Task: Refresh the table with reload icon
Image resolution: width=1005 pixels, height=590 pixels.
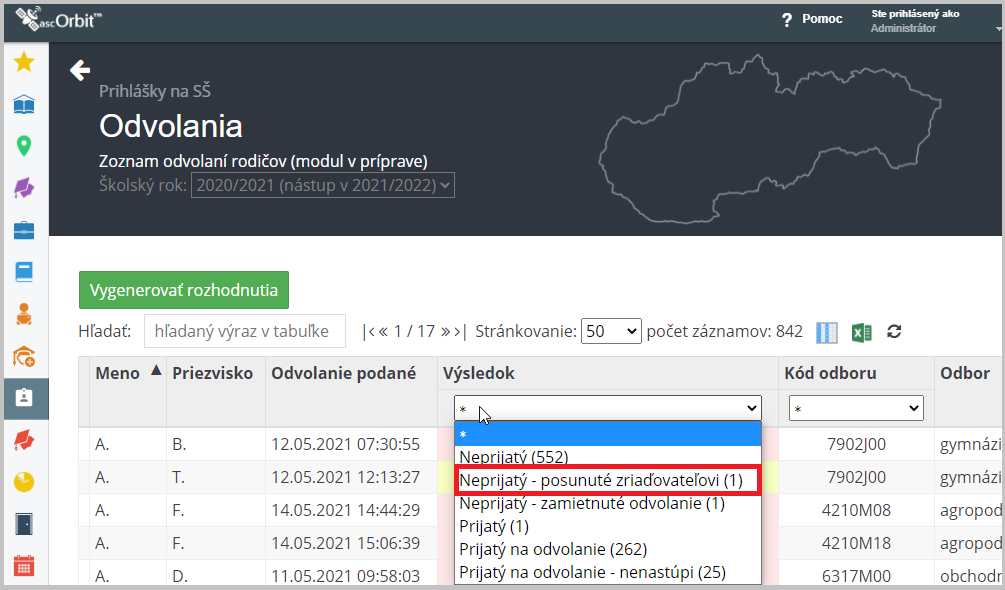Action: (894, 331)
